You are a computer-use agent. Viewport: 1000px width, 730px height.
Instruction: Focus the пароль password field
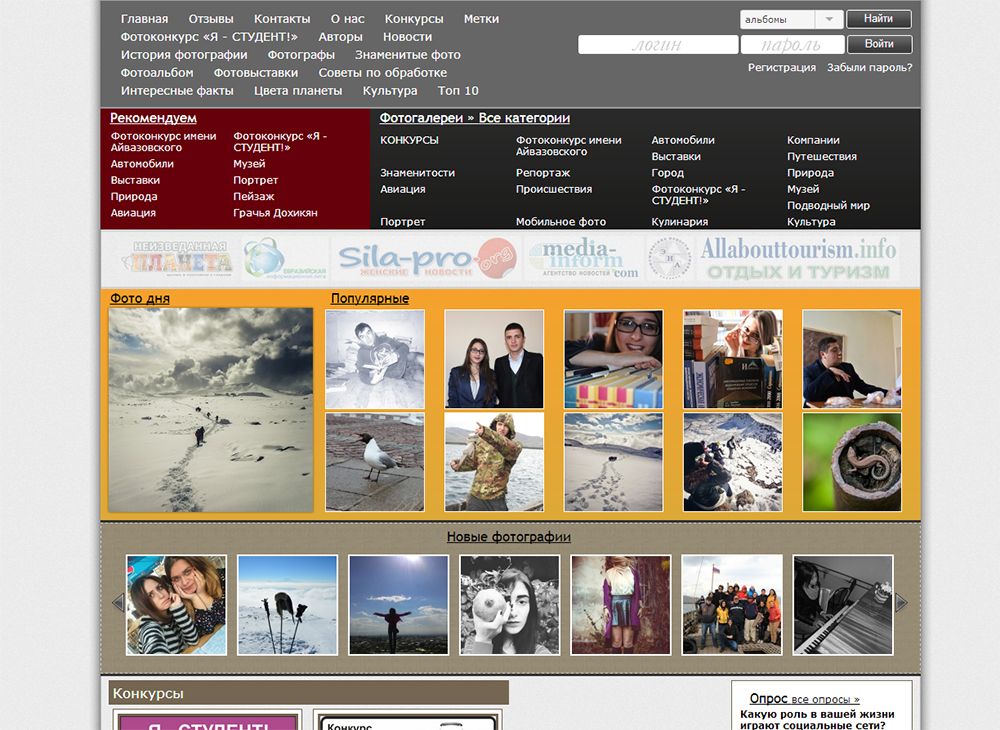(x=790, y=45)
